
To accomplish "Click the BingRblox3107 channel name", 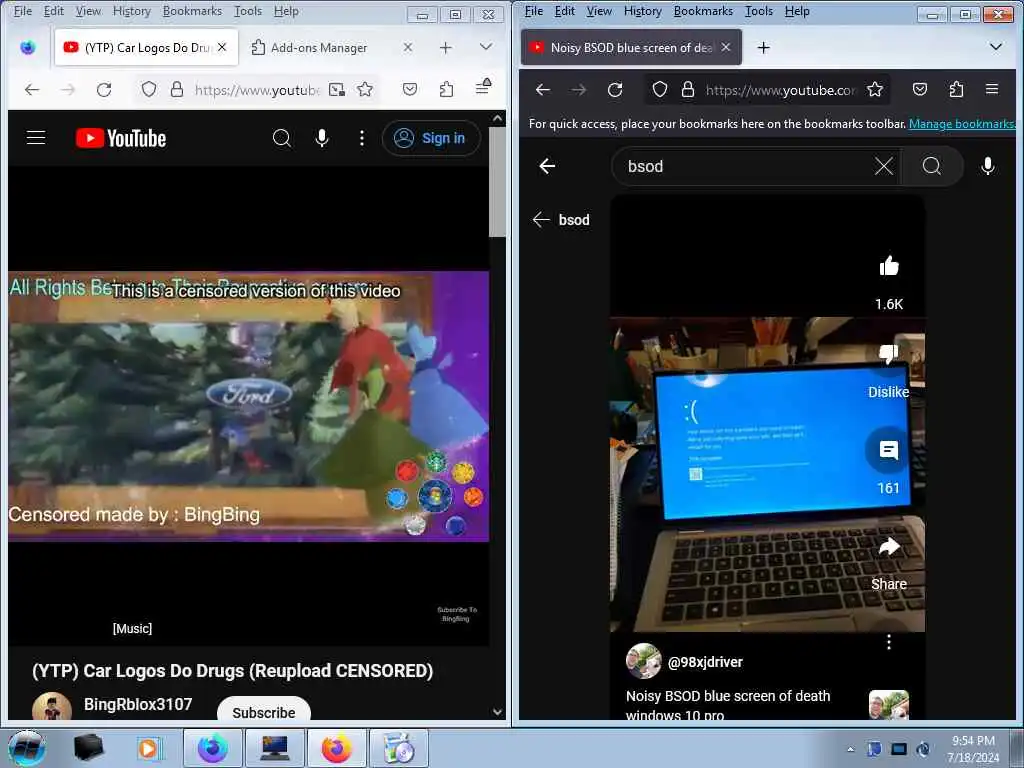I will tap(138, 704).
